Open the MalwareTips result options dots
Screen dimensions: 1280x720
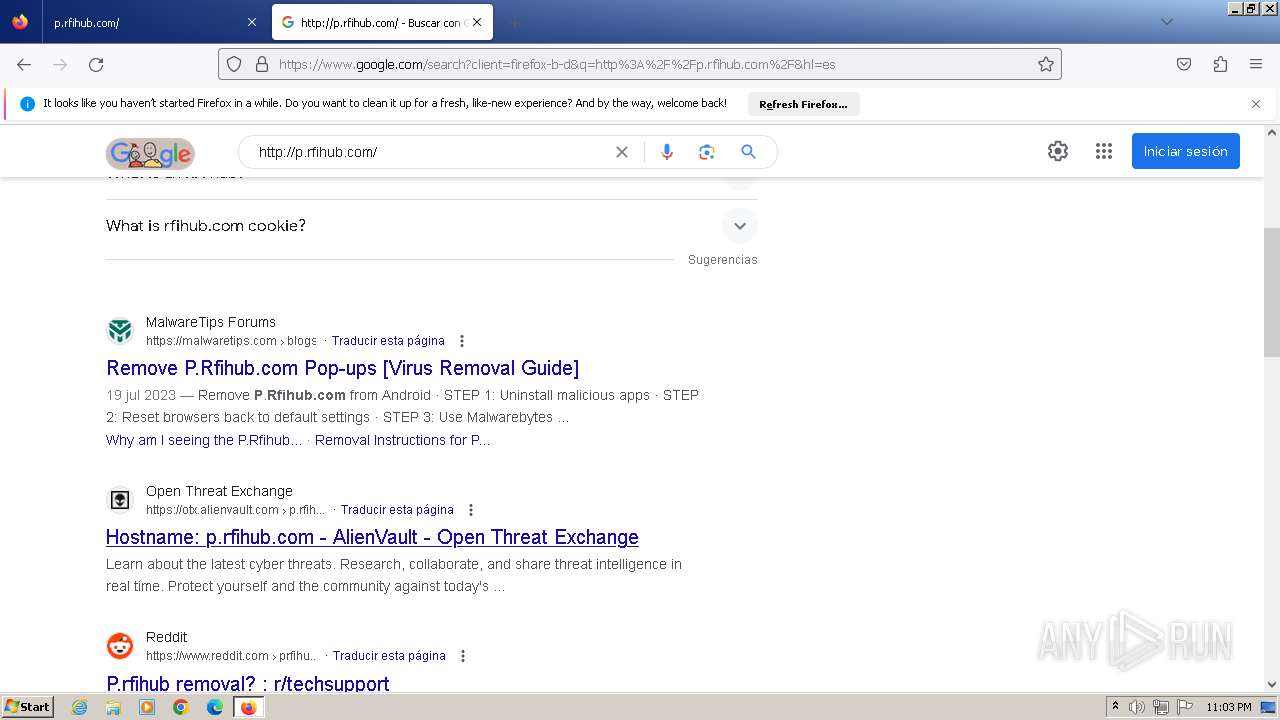462,341
